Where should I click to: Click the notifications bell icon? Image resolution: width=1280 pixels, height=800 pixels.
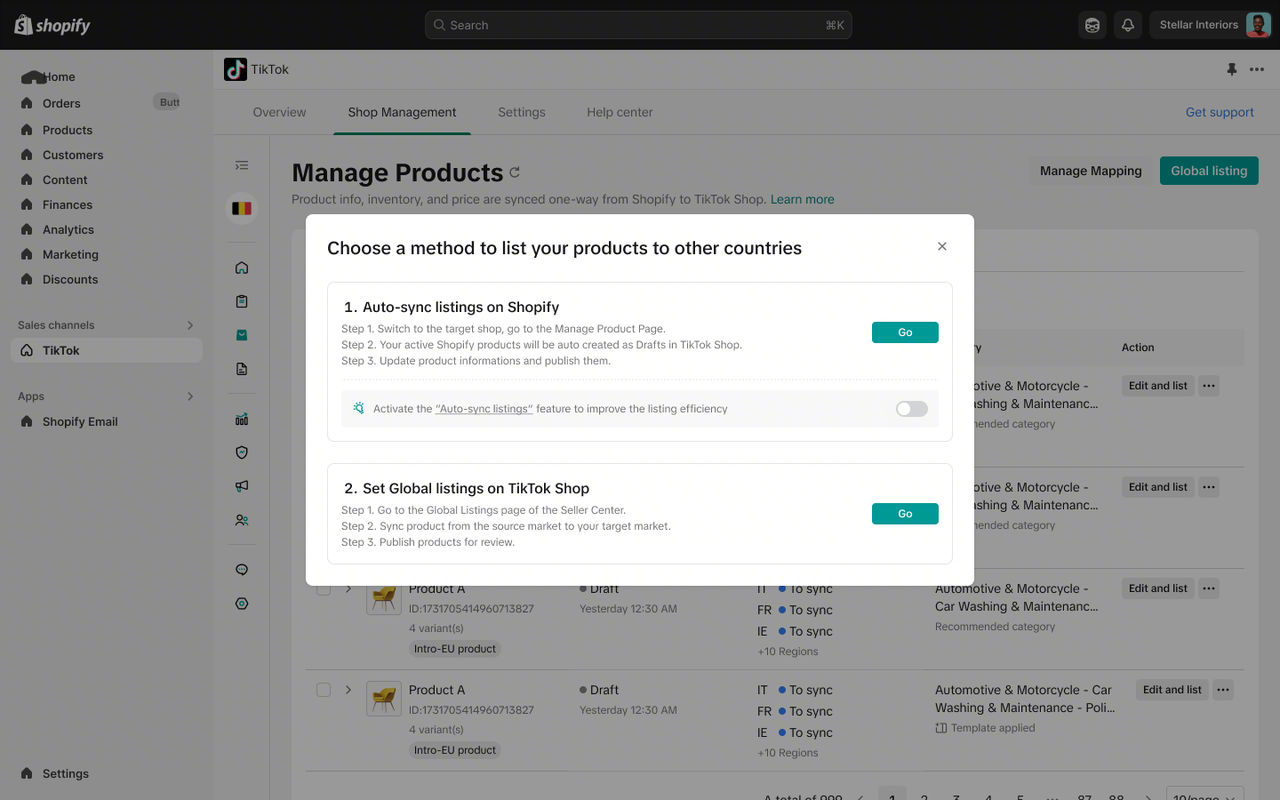point(1128,25)
